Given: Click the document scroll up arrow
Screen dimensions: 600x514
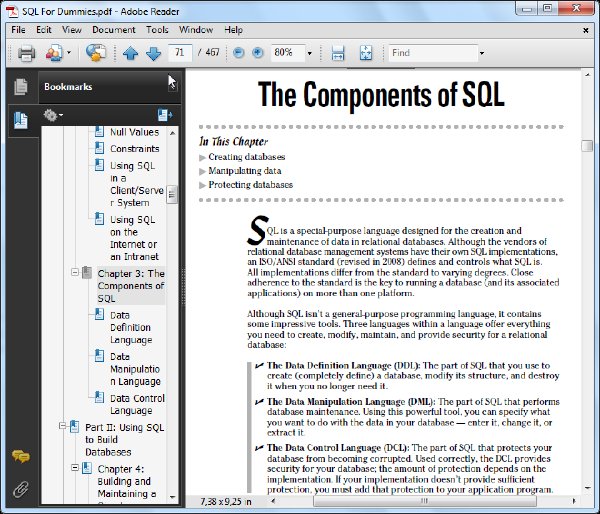Looking at the screenshot, I should [x=587, y=75].
